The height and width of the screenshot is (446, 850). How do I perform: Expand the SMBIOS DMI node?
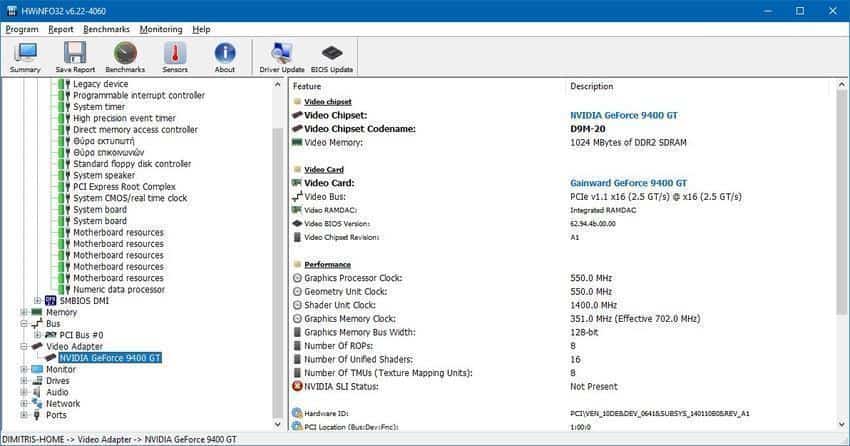click(x=37, y=301)
